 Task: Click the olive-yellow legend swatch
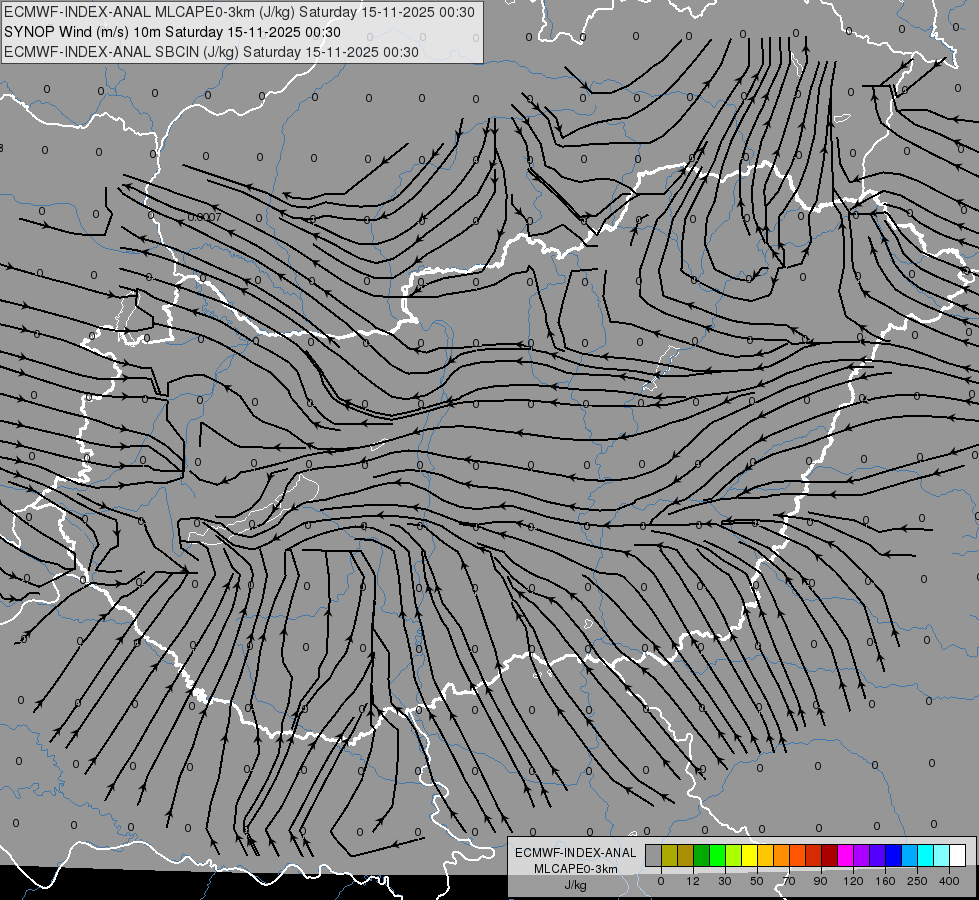click(669, 855)
